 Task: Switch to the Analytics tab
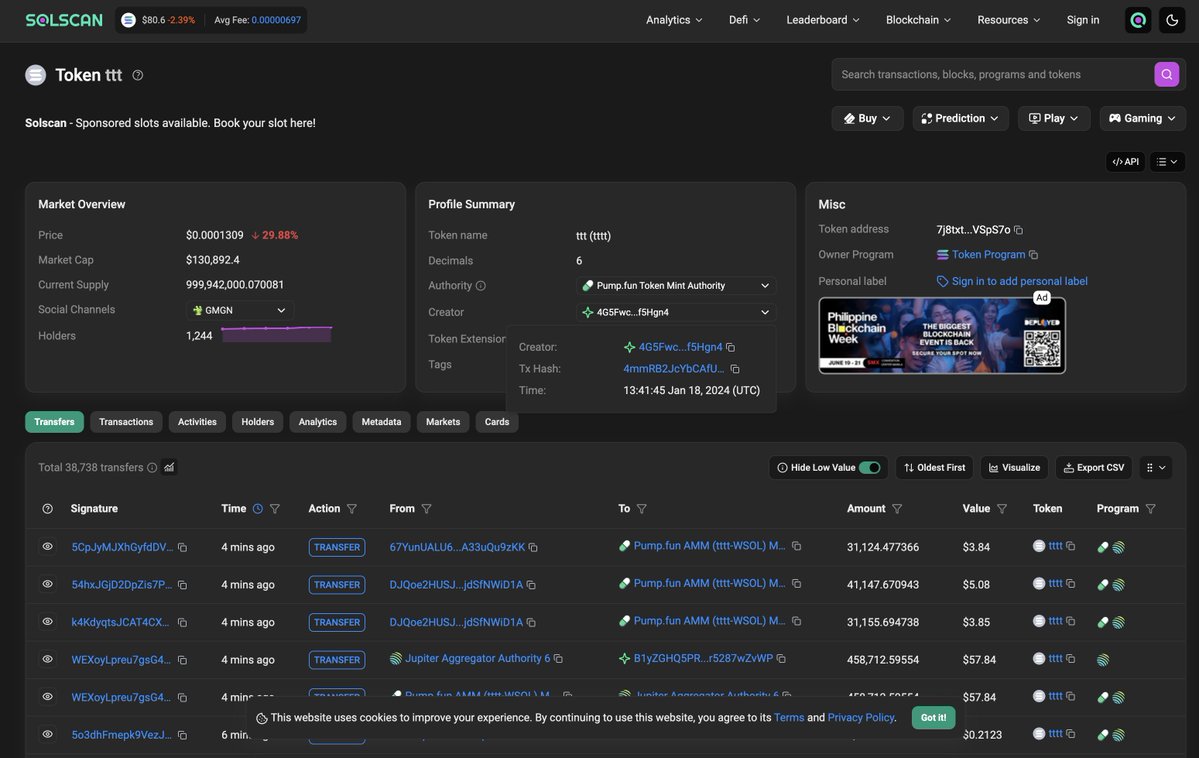(317, 422)
